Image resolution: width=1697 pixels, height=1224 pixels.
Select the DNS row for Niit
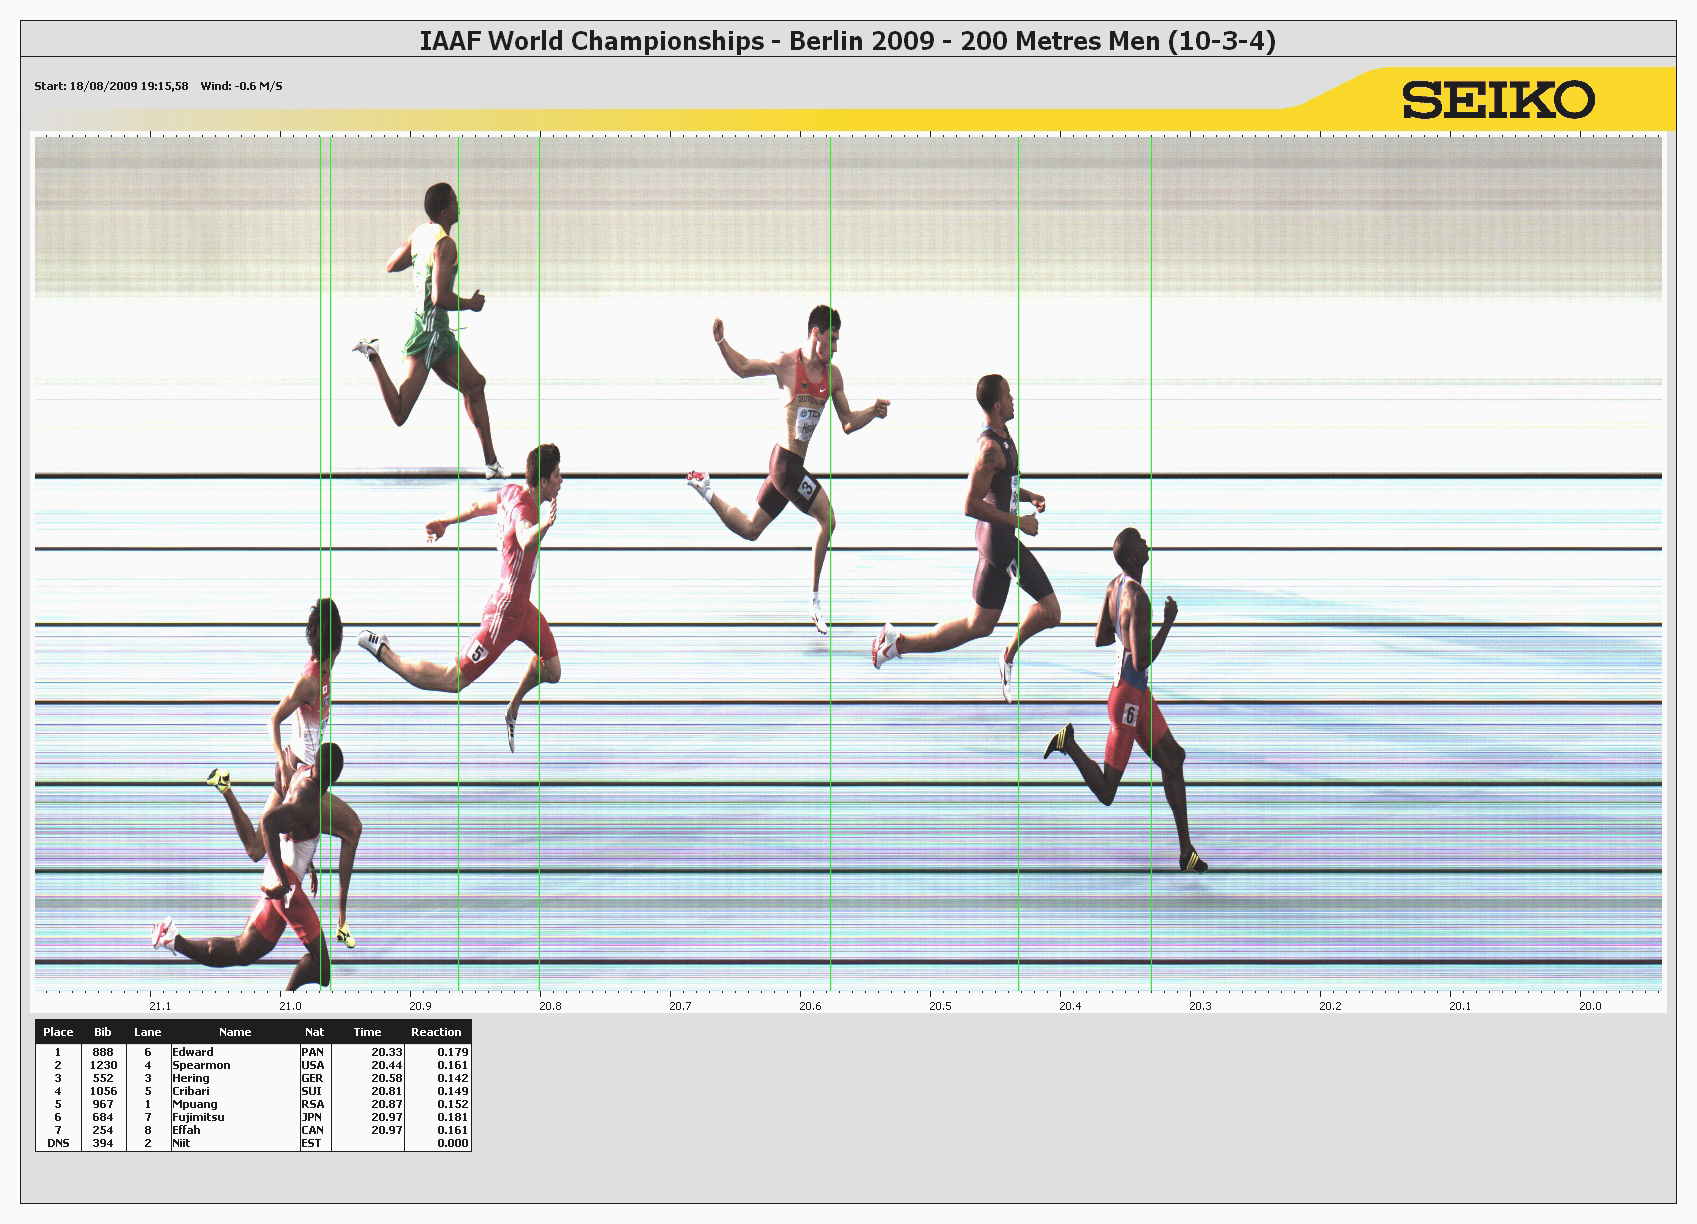click(252, 1143)
